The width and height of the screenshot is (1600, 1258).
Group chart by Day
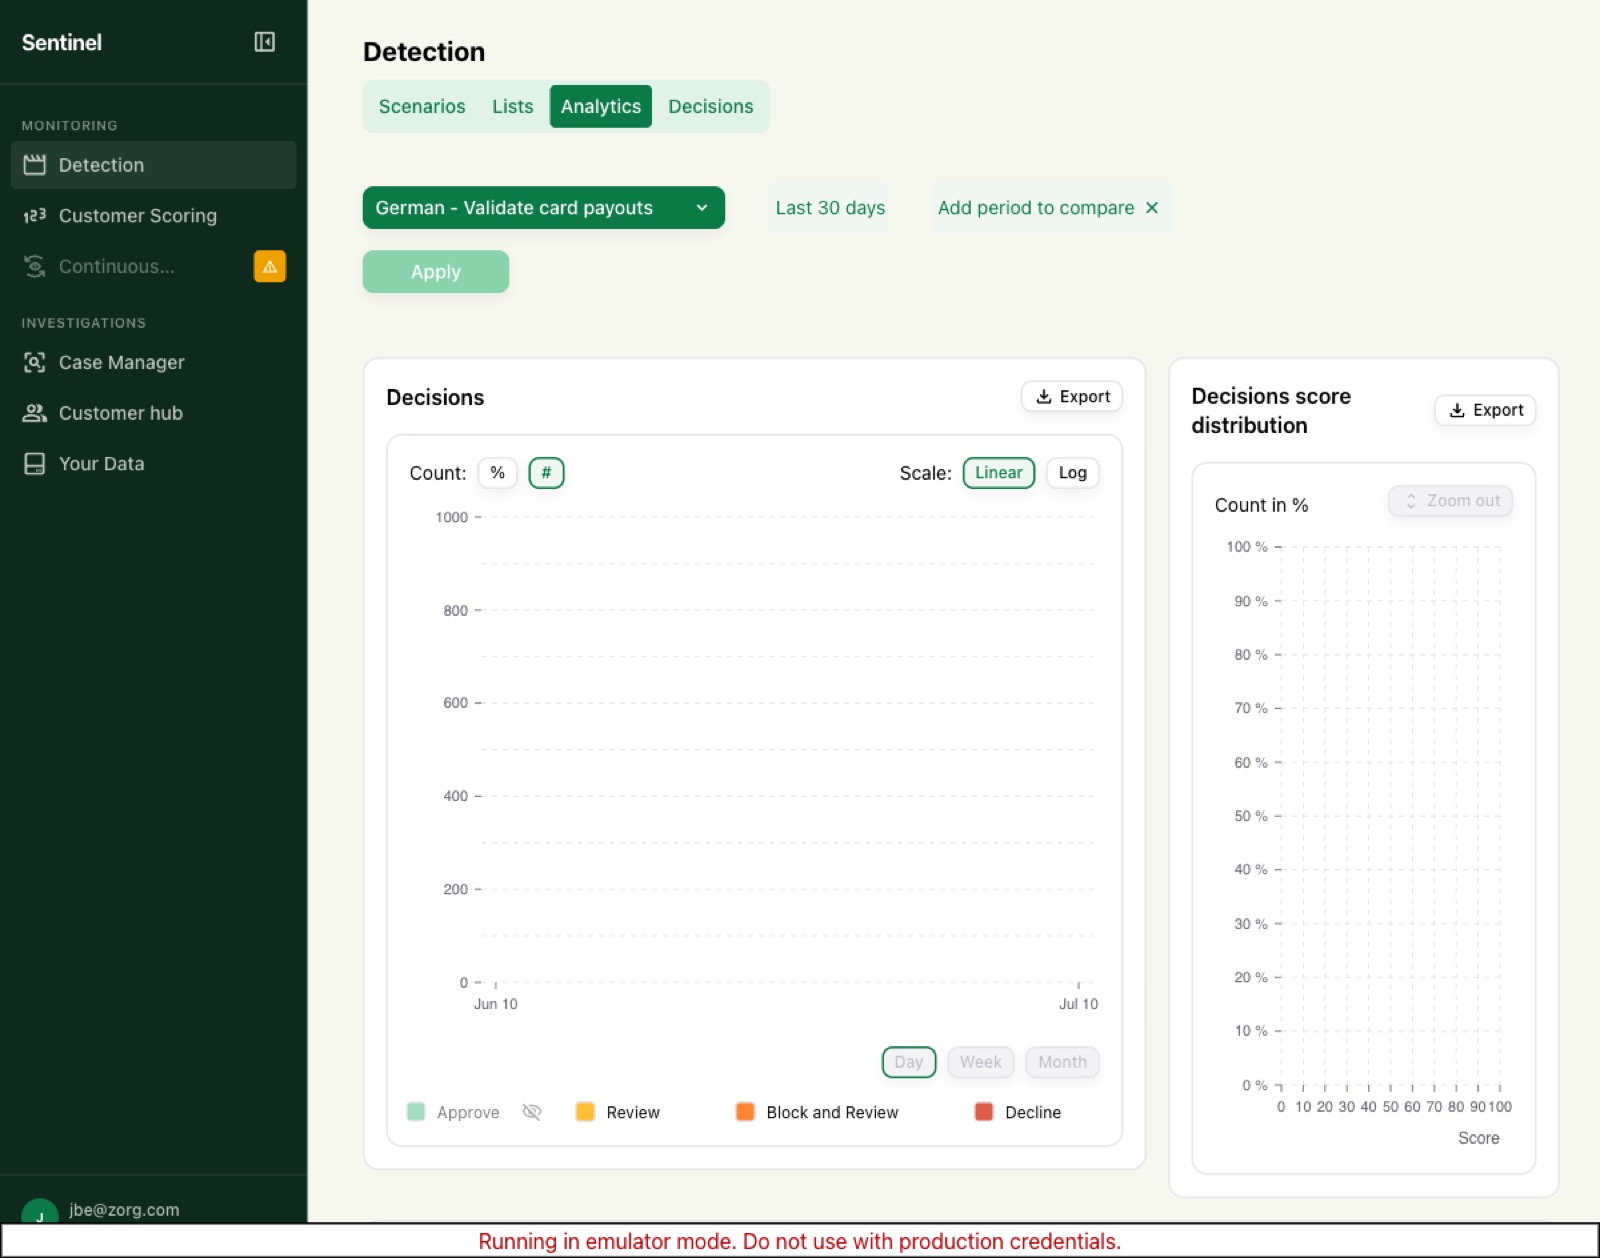(x=908, y=1062)
